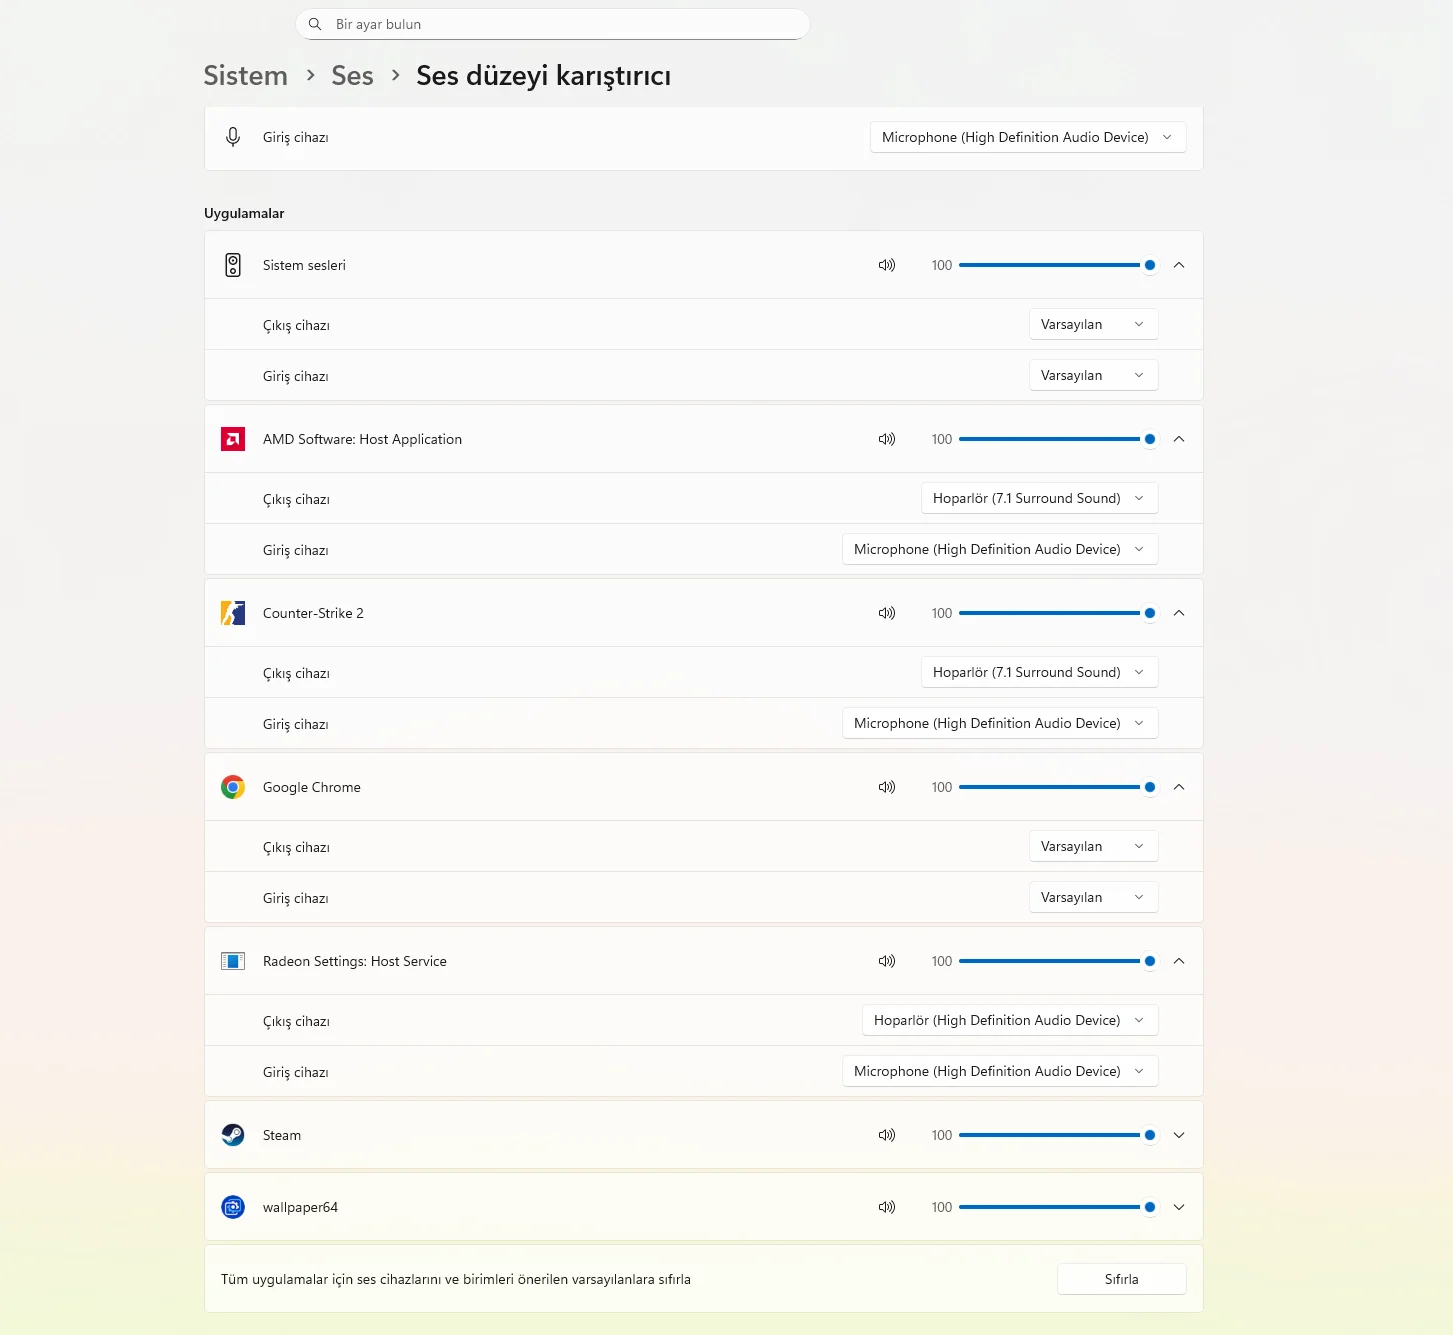Mute Google Chrome speaker icon
The height and width of the screenshot is (1335, 1453).
pyautogui.click(x=886, y=787)
